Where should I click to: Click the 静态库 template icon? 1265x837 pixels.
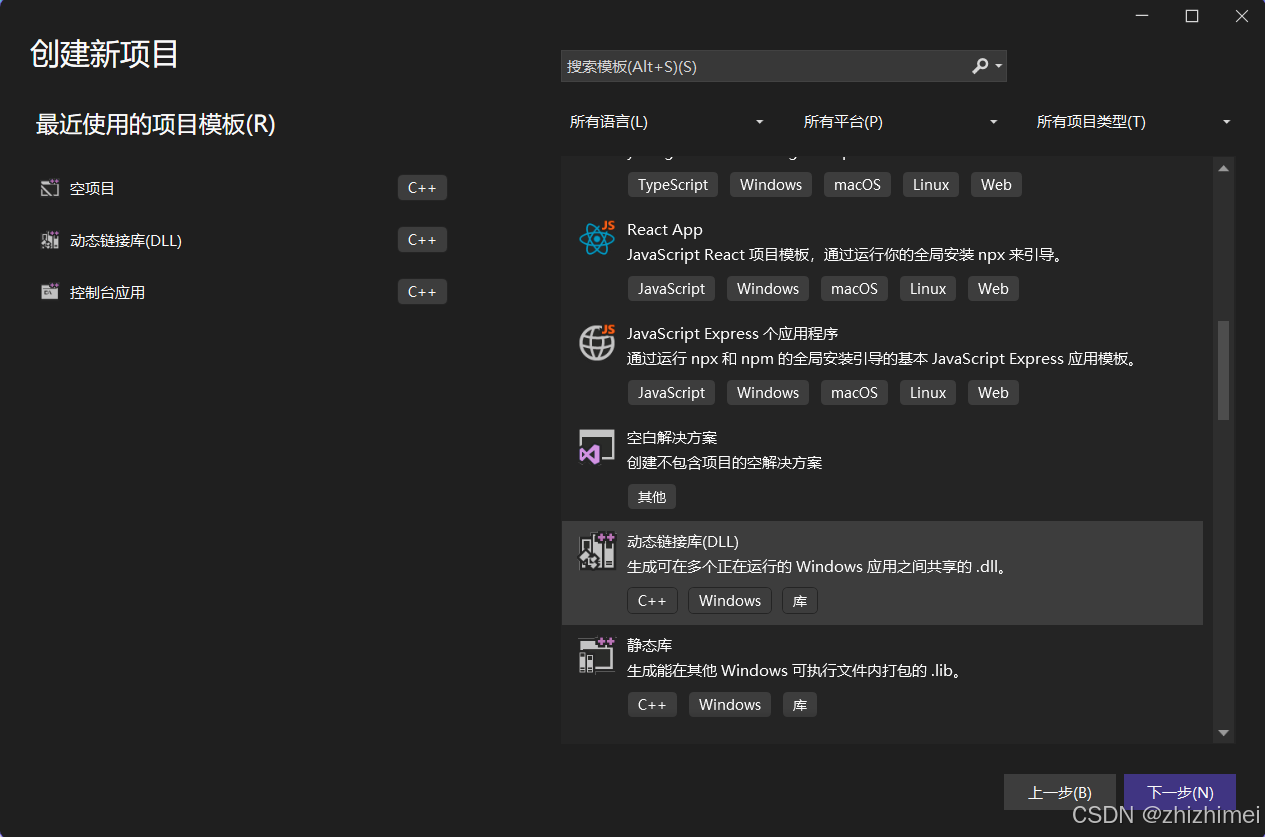597,655
